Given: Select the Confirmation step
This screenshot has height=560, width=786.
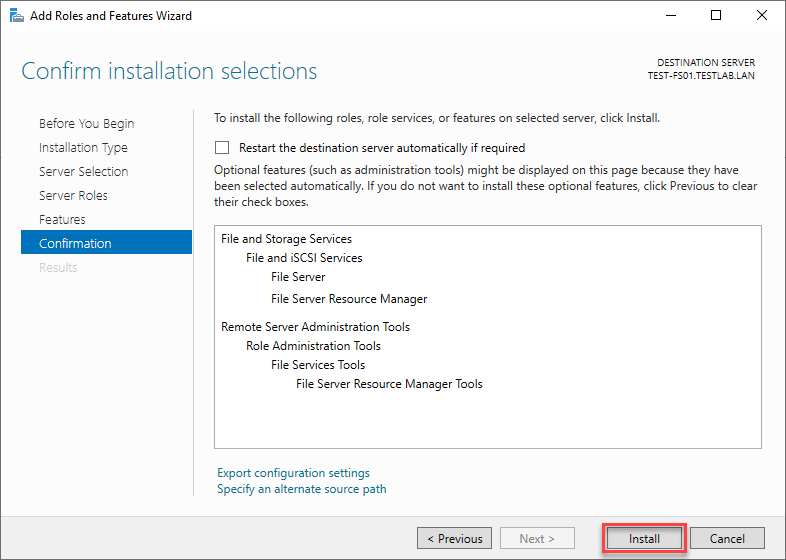Looking at the screenshot, I should click(x=106, y=243).
